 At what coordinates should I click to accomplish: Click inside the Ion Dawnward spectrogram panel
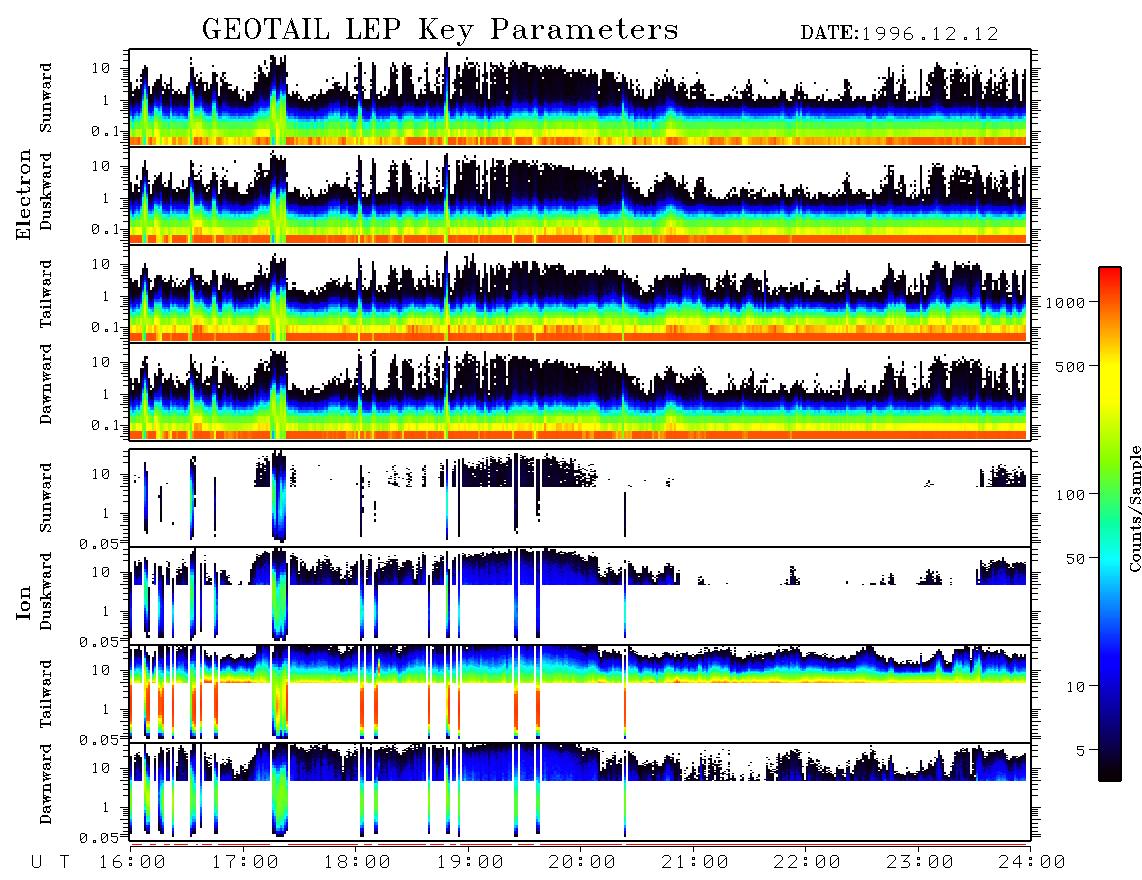point(580,791)
